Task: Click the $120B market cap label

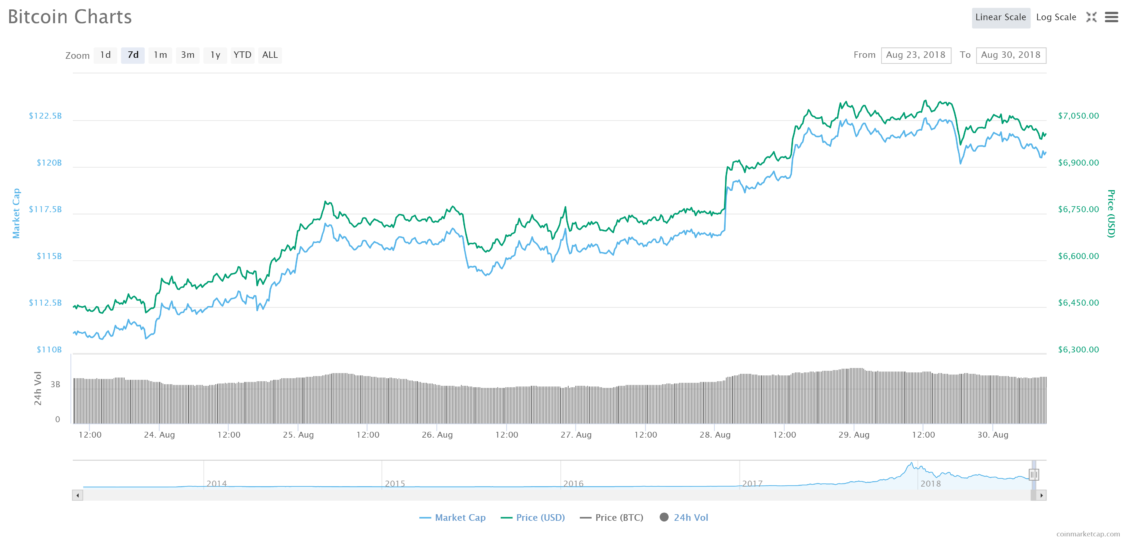Action: click(49, 163)
